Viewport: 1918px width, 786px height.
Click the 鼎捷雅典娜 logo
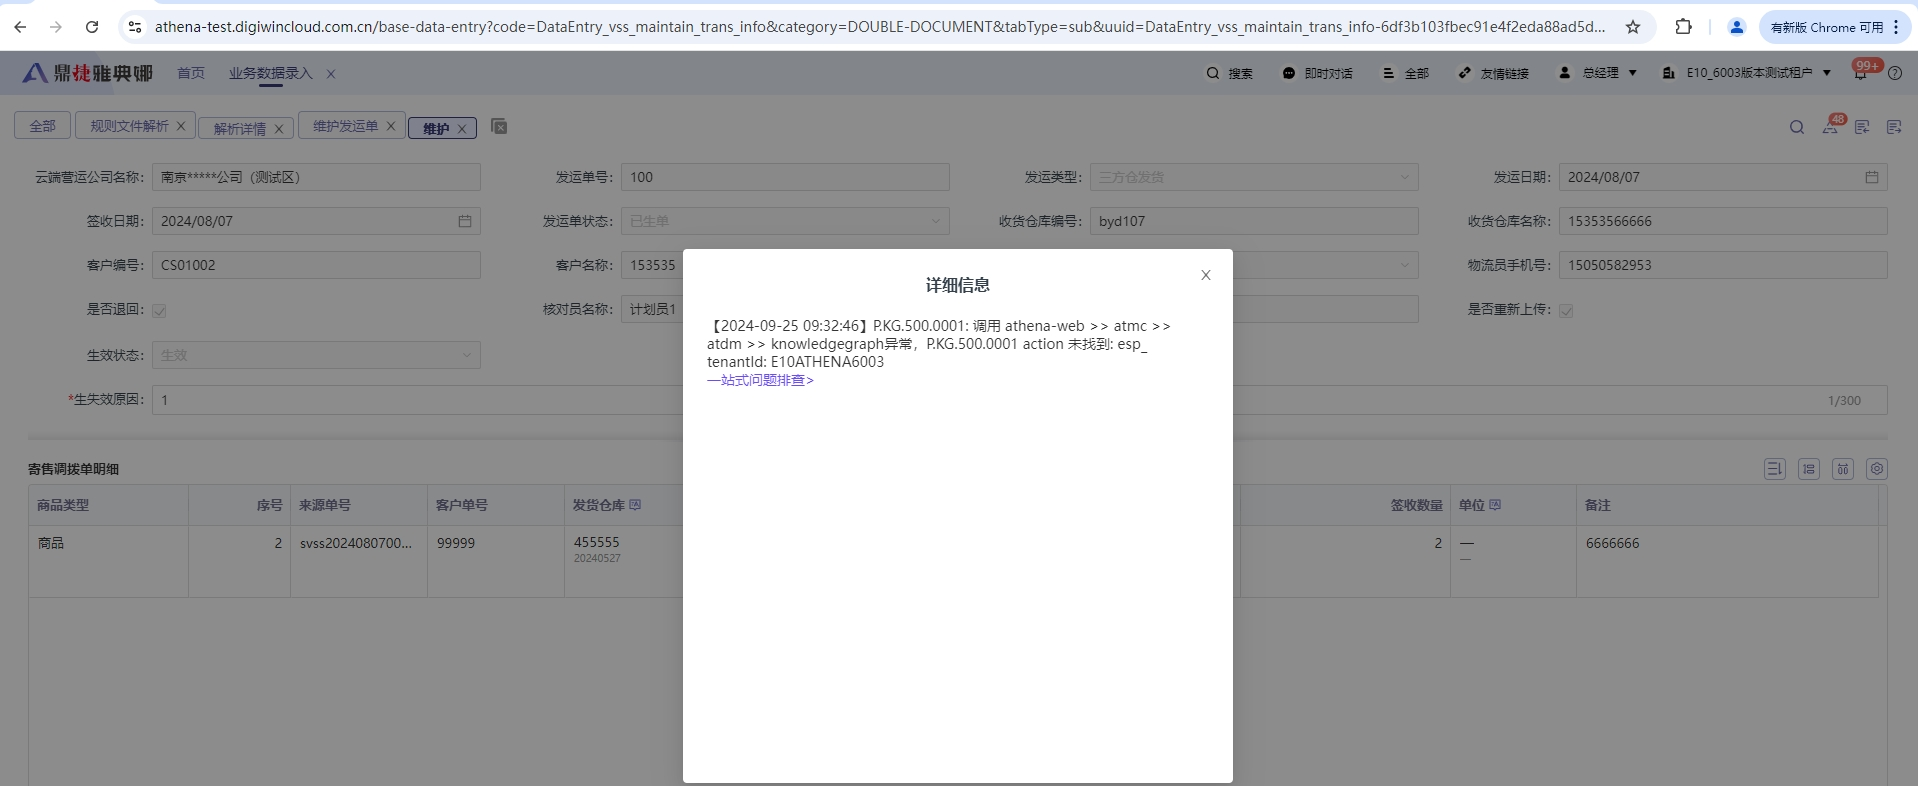[x=87, y=73]
